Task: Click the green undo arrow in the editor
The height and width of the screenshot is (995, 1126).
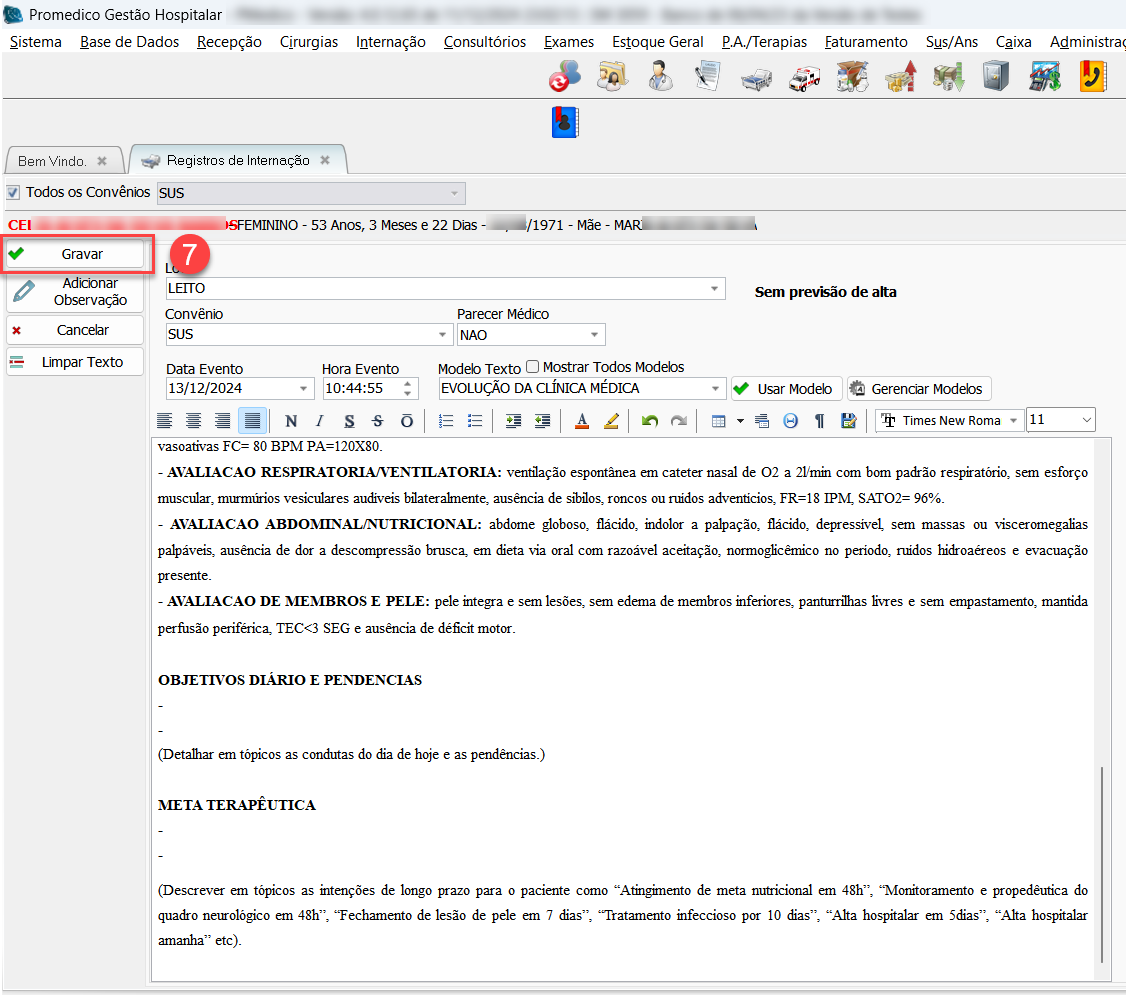Action: [x=650, y=421]
